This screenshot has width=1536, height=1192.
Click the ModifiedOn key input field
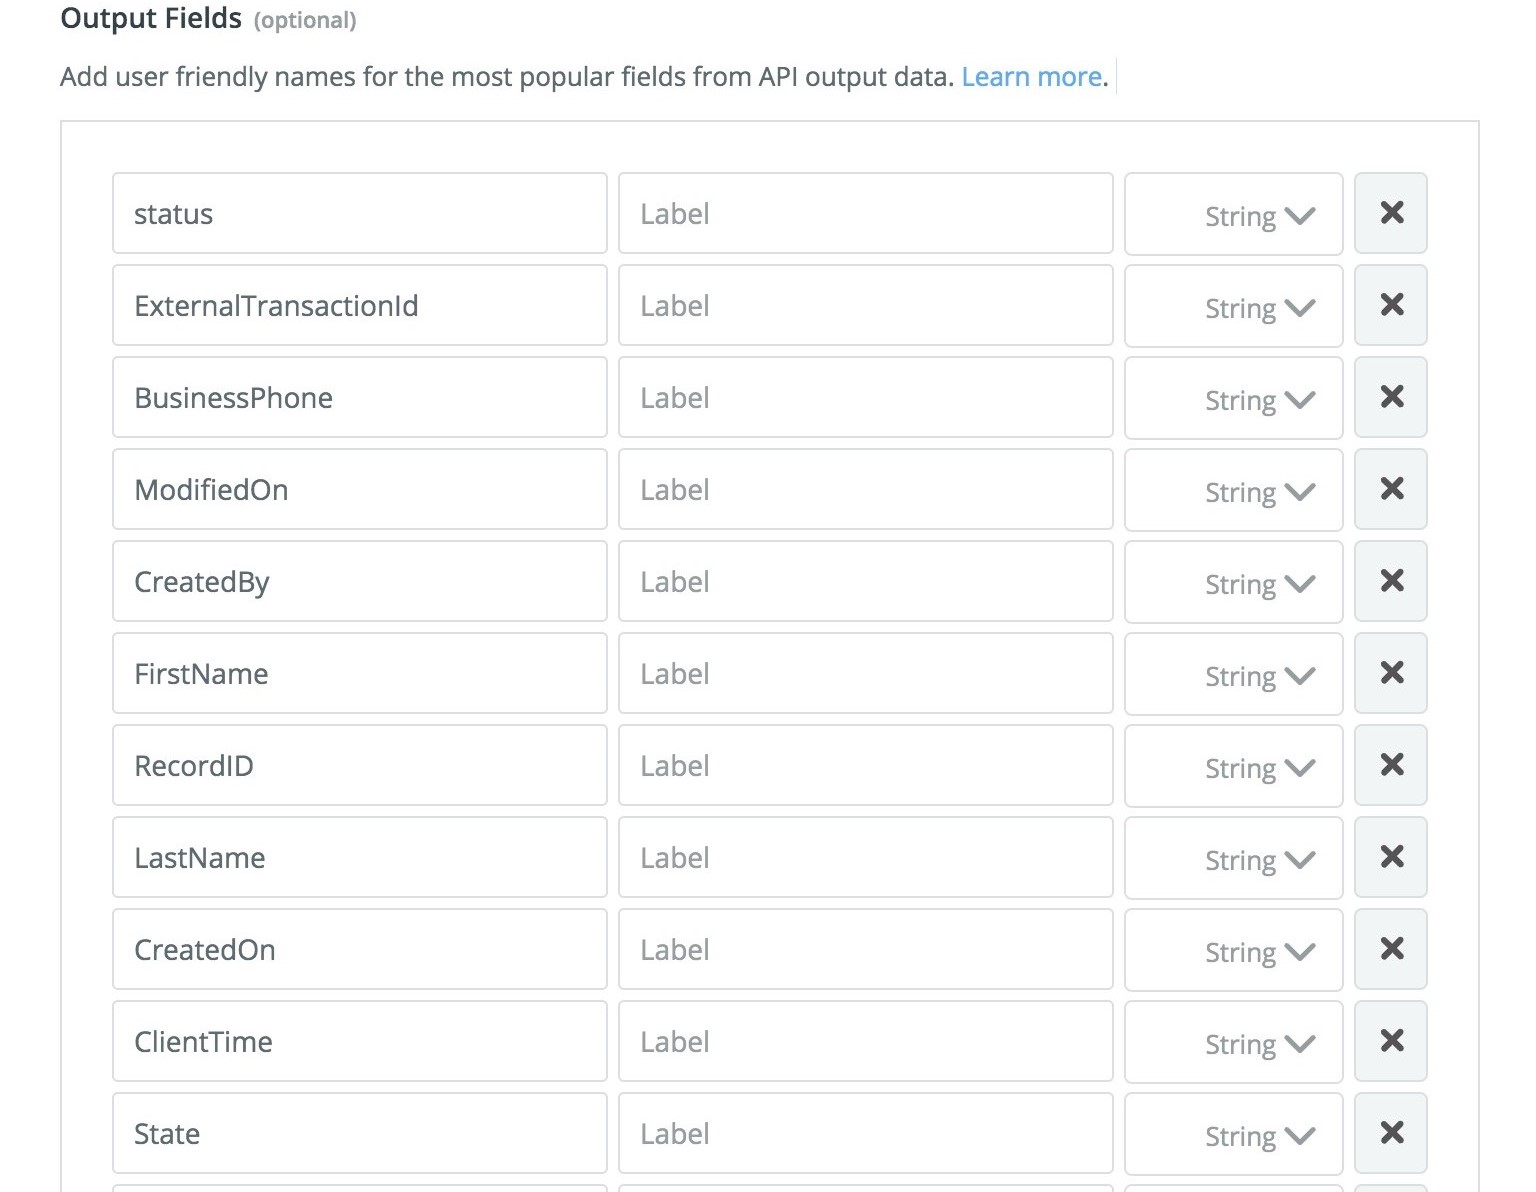pos(359,490)
